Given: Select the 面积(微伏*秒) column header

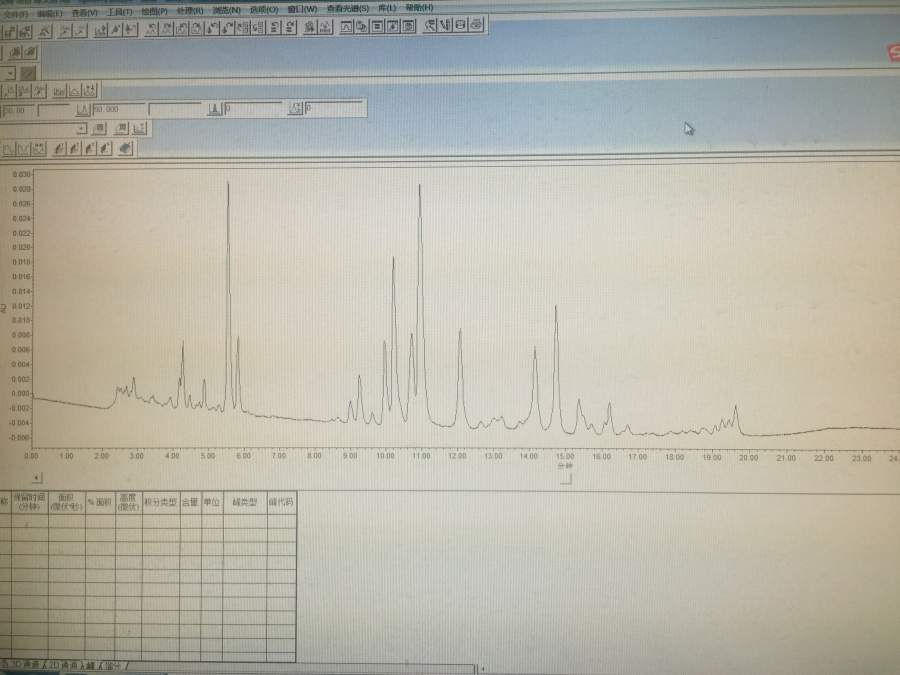Looking at the screenshot, I should pyautogui.click(x=67, y=502).
